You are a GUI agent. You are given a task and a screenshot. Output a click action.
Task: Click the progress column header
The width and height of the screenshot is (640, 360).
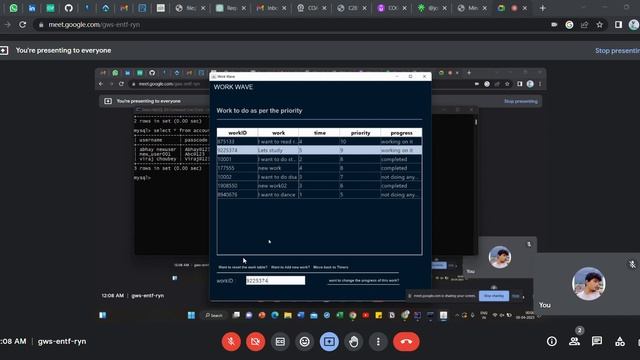401,133
